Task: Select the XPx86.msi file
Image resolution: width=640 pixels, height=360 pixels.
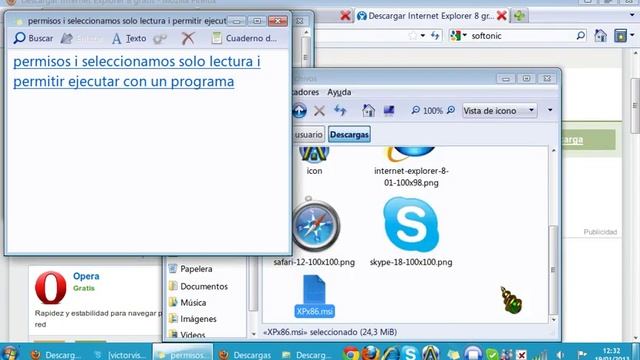Action: [x=314, y=296]
